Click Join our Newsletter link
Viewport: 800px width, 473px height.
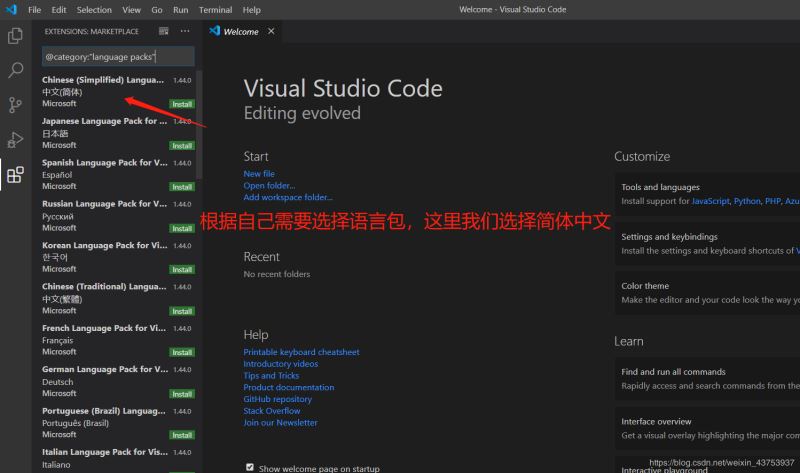click(280, 422)
